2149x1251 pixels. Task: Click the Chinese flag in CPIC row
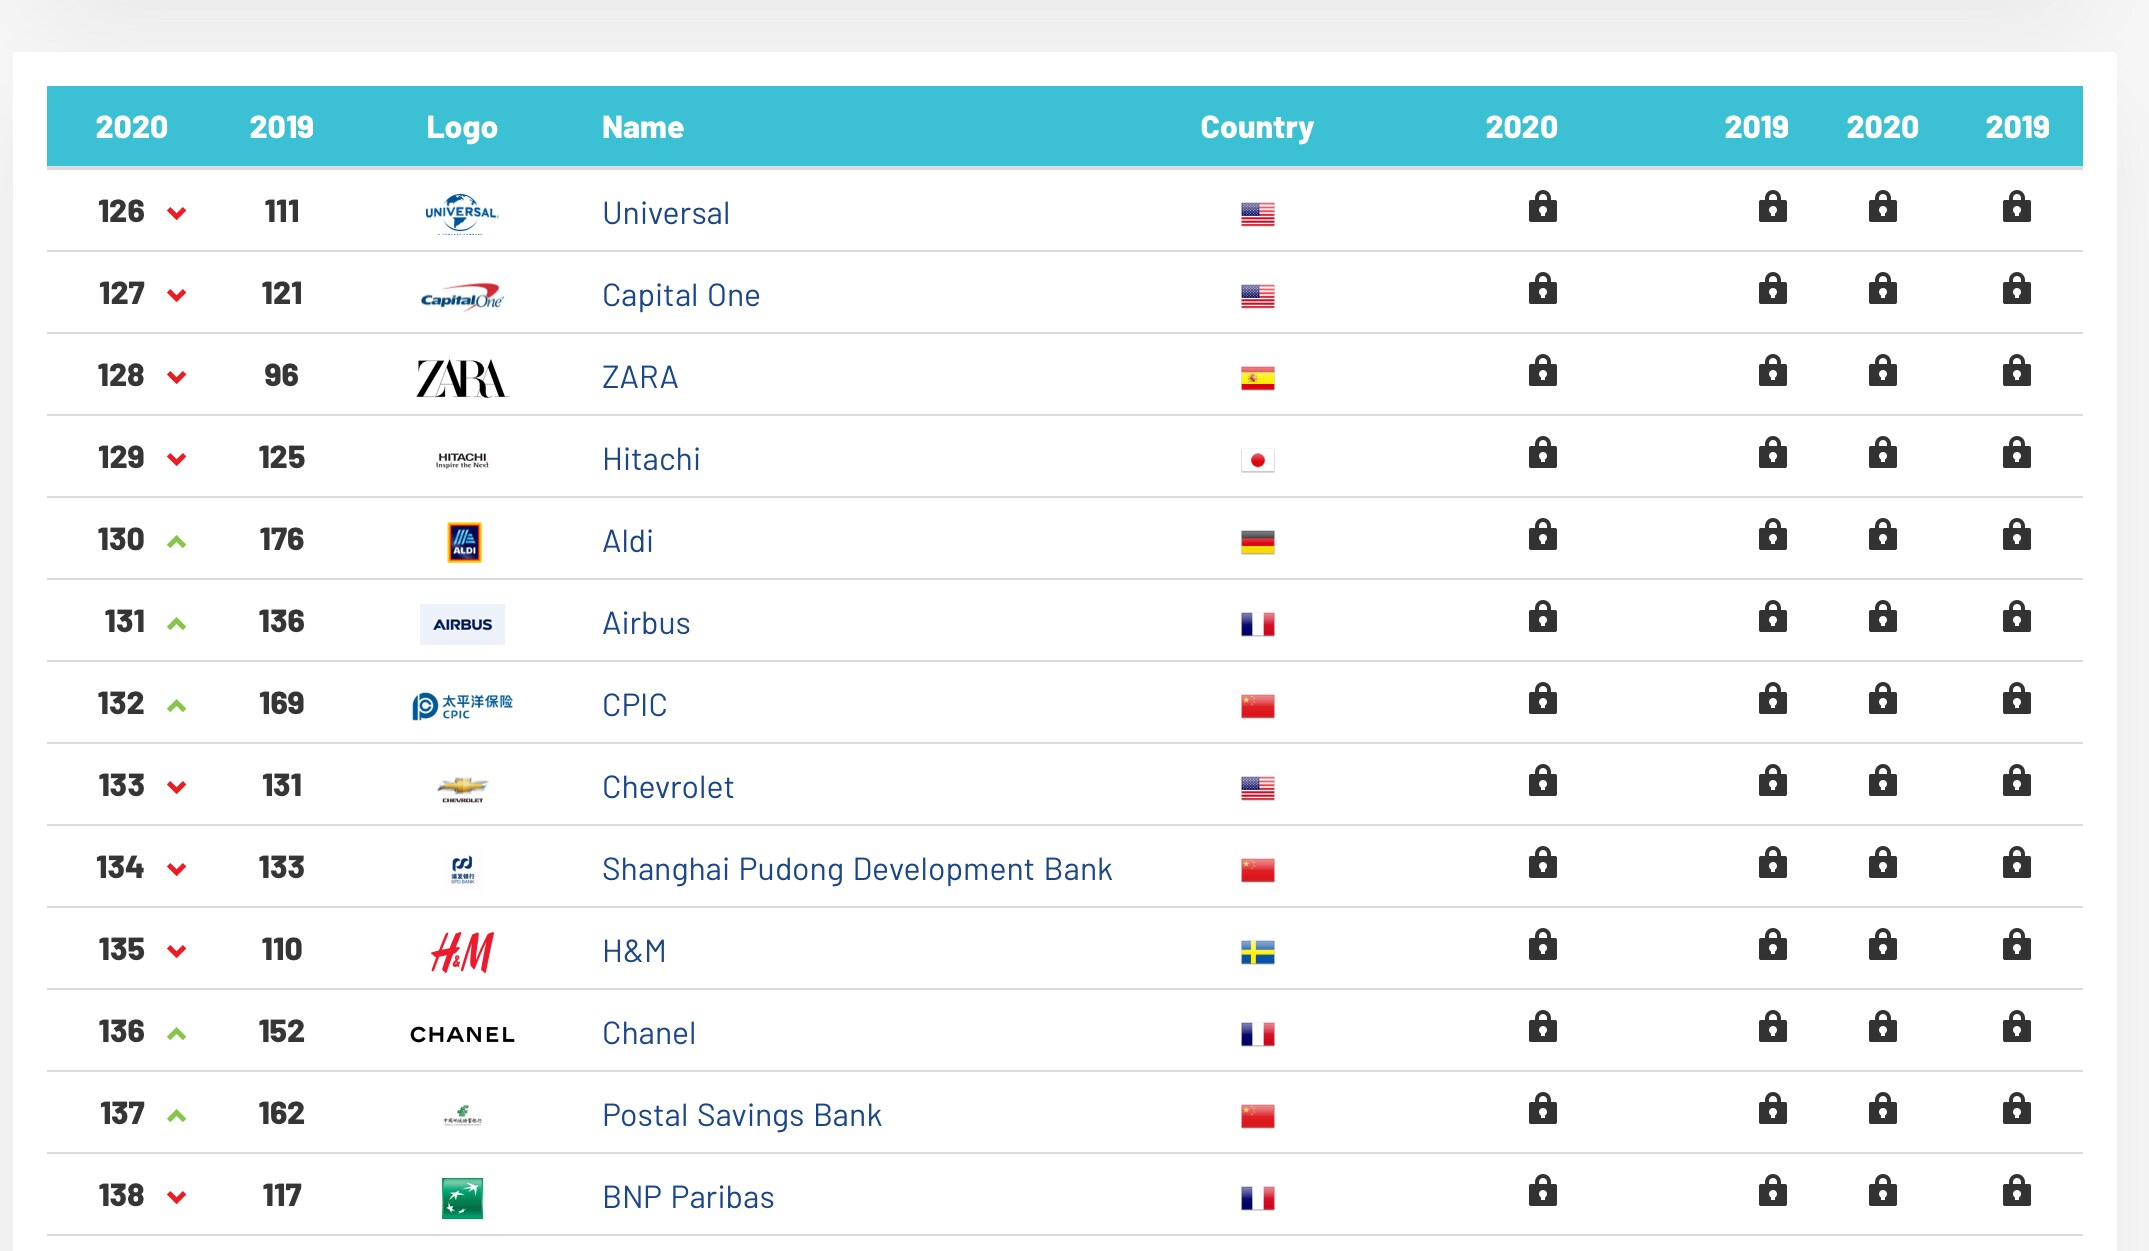point(1258,706)
